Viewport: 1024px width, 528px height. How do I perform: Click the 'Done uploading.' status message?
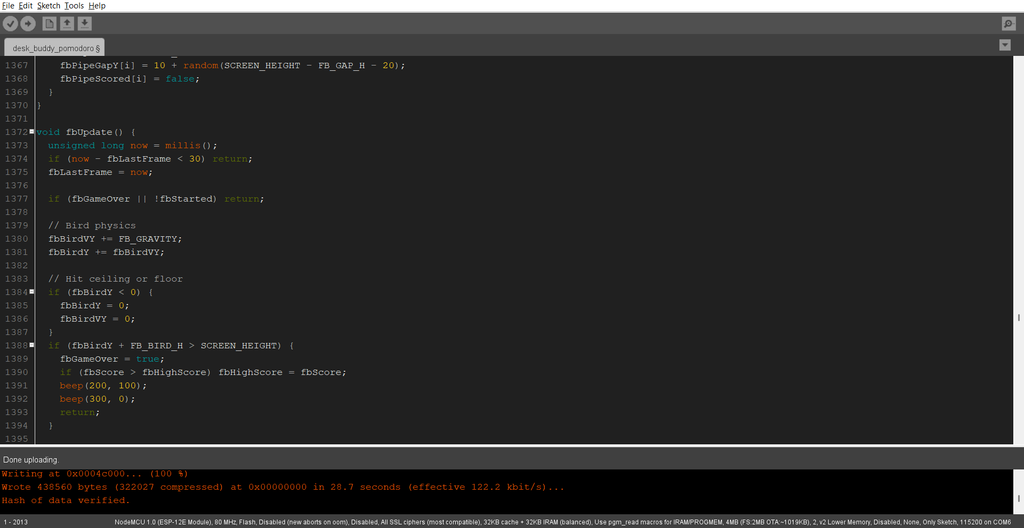31,460
